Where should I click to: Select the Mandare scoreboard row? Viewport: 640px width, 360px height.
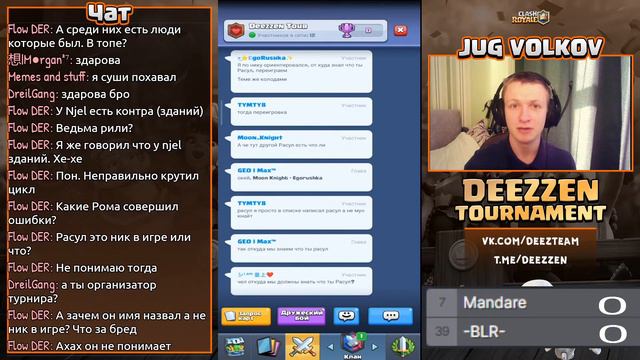click(x=533, y=303)
